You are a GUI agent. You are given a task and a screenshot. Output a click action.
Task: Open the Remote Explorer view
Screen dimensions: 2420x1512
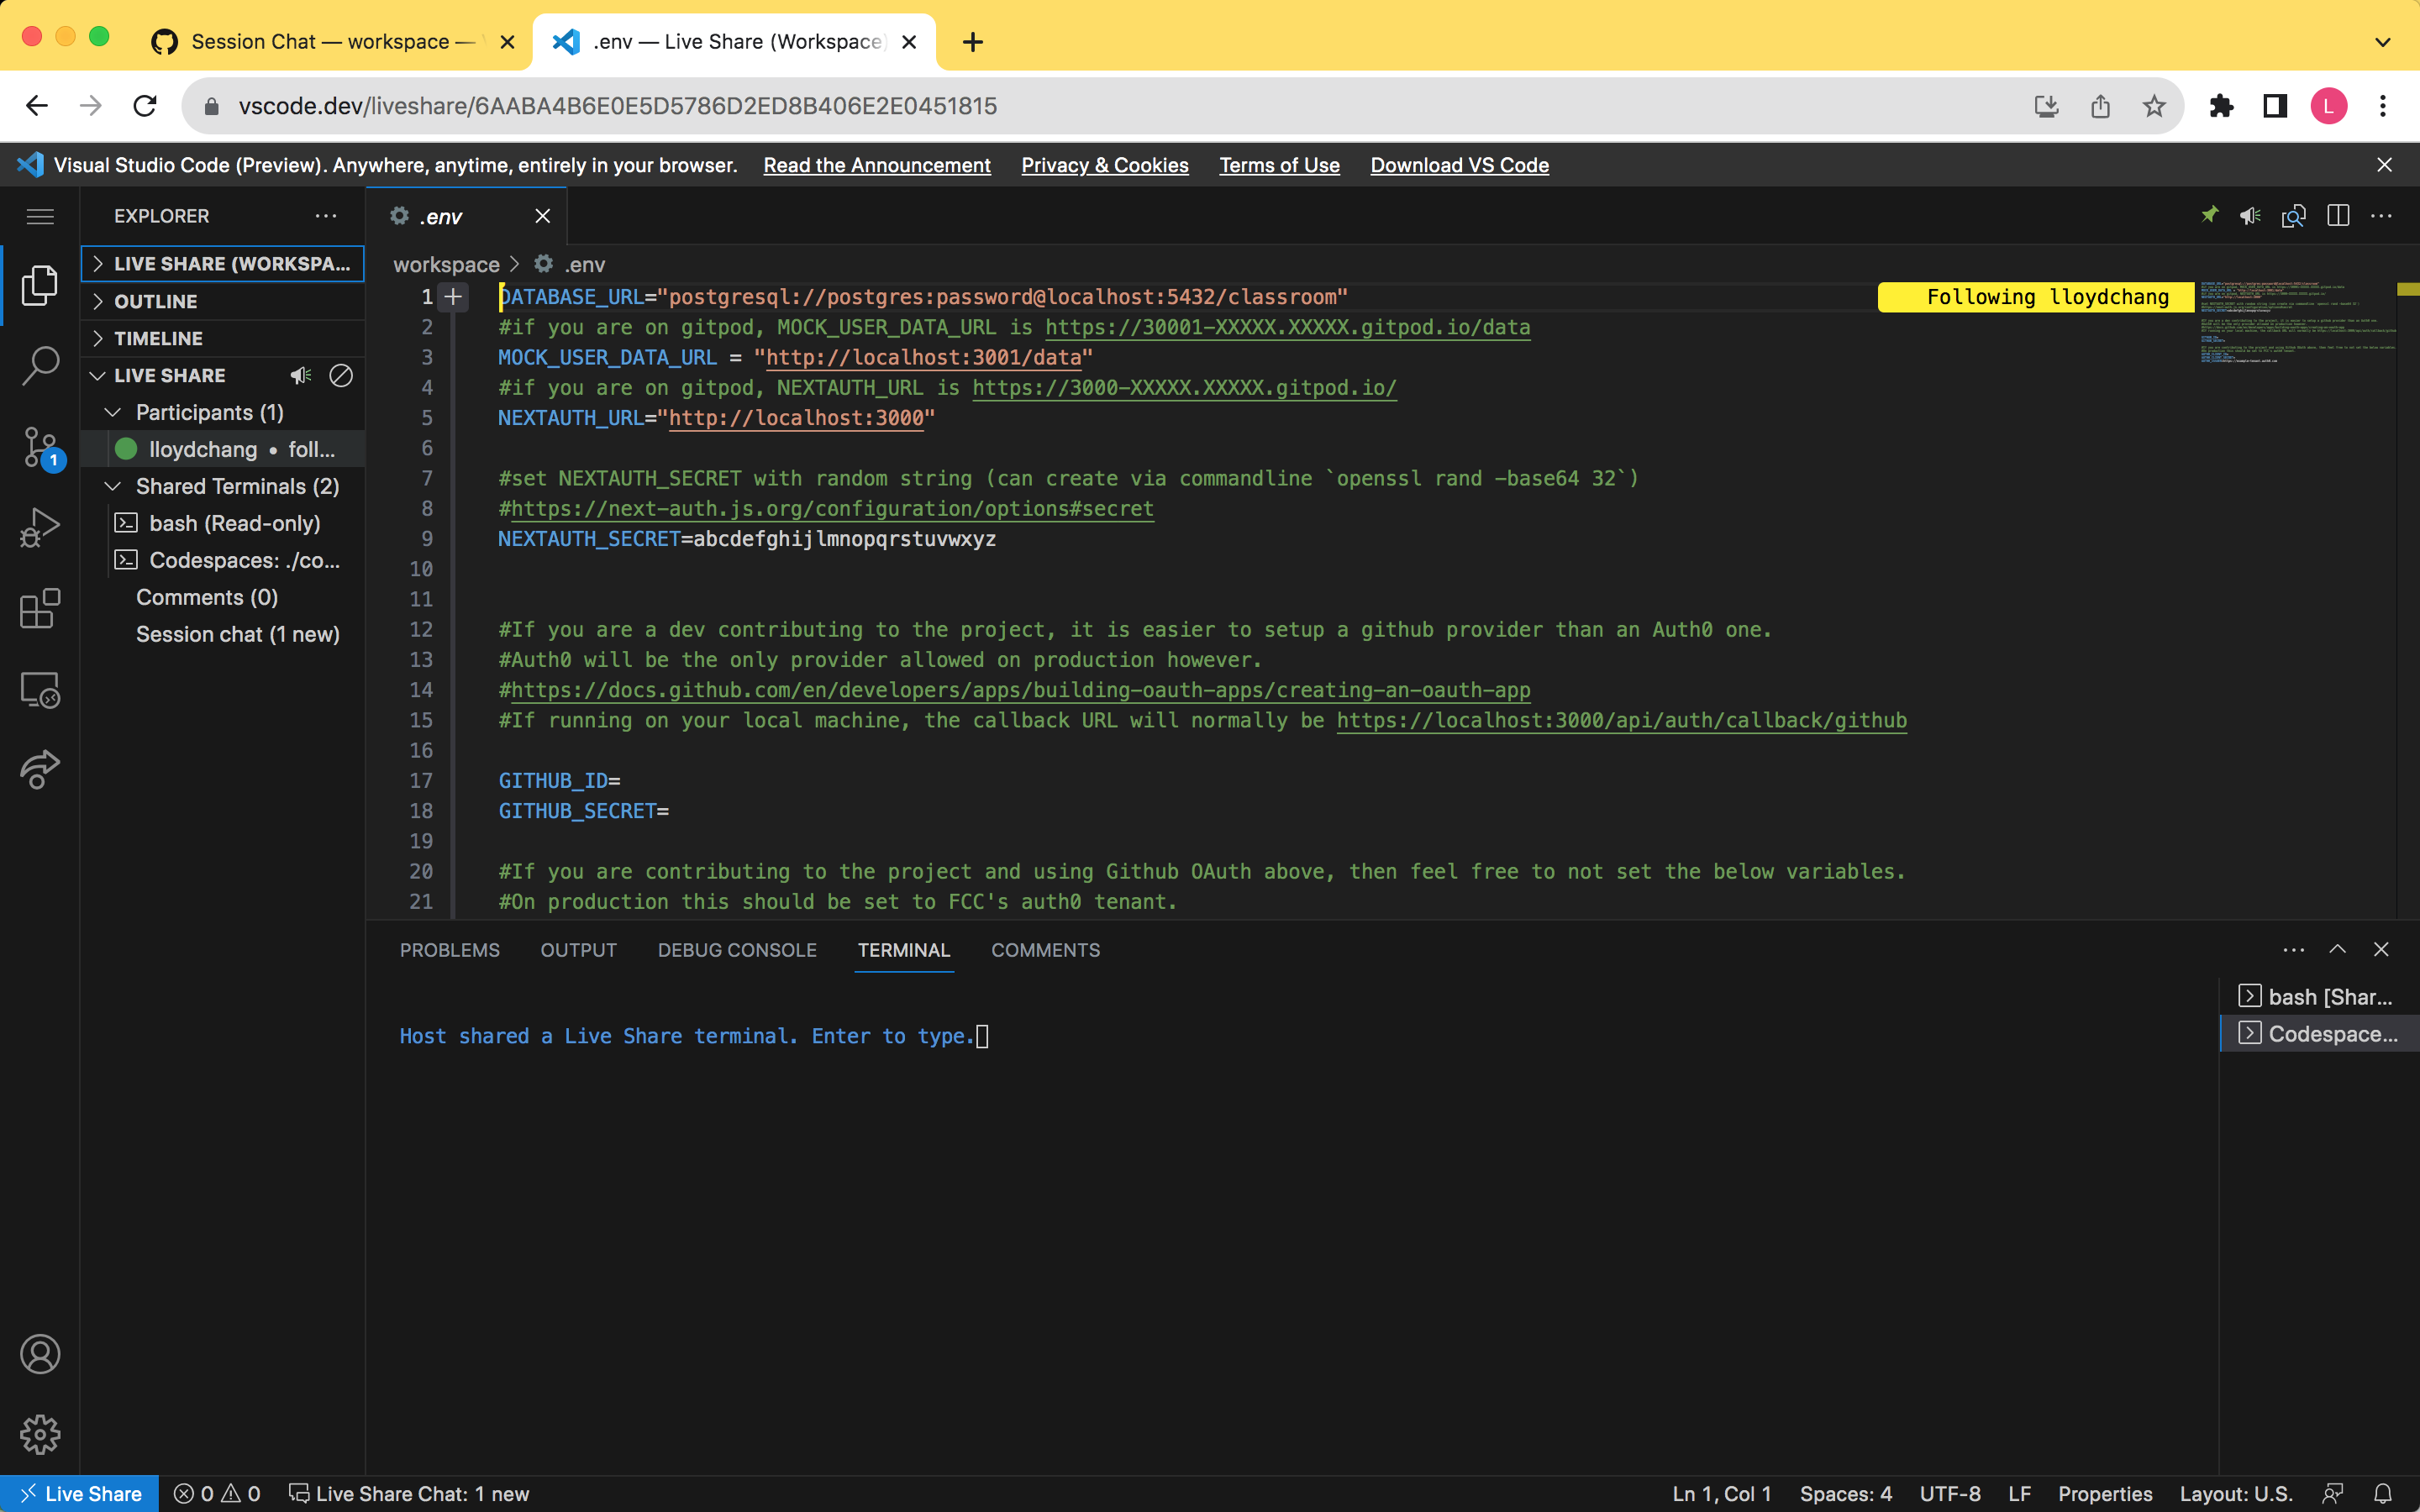click(40, 689)
